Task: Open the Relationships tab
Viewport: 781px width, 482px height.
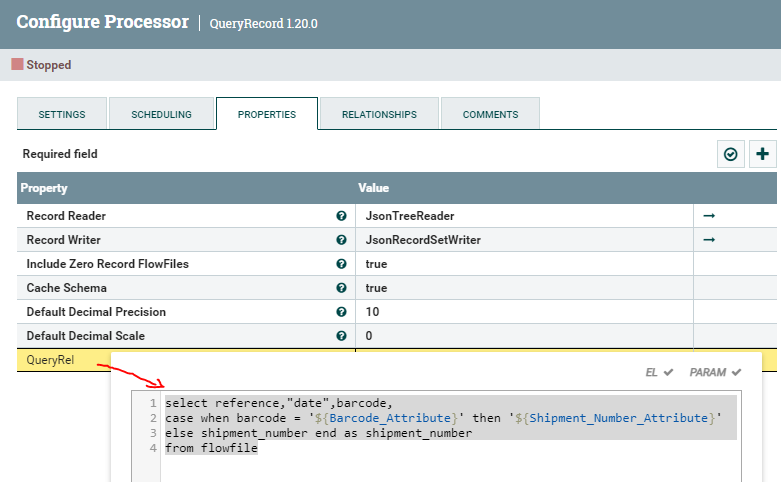Action: pyautogui.click(x=379, y=115)
